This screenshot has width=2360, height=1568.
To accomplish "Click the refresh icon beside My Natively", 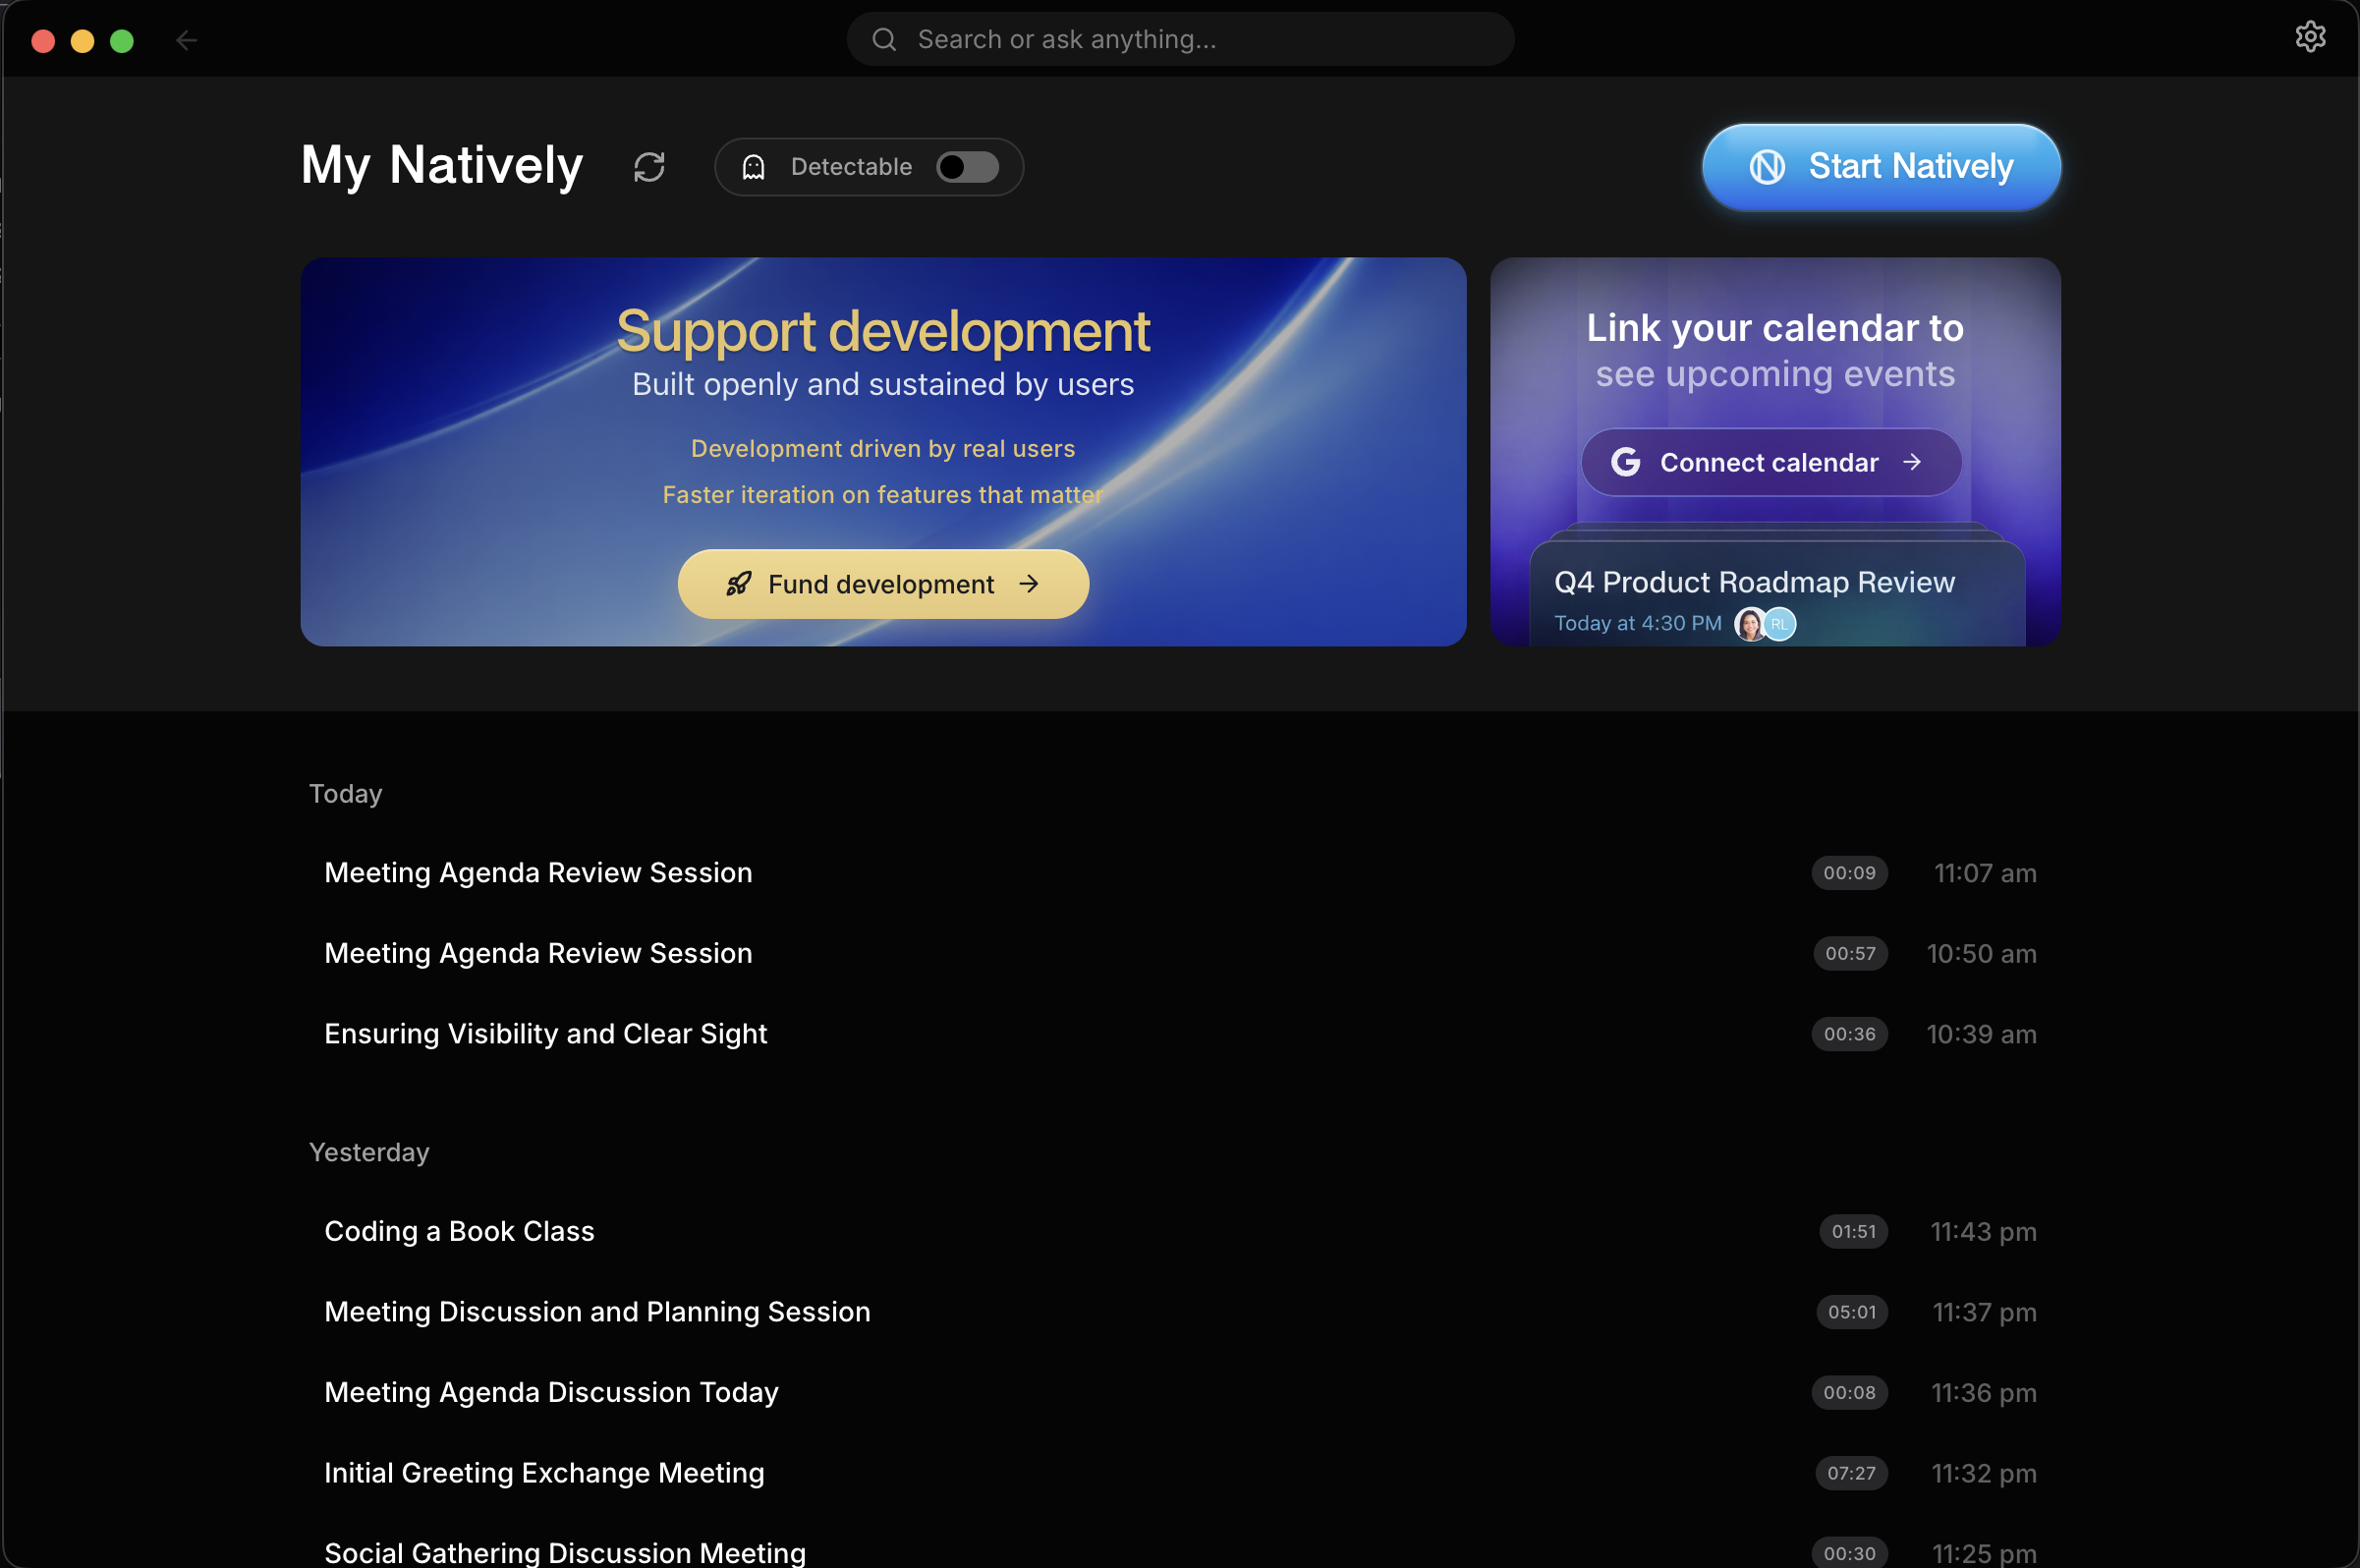I will (650, 166).
